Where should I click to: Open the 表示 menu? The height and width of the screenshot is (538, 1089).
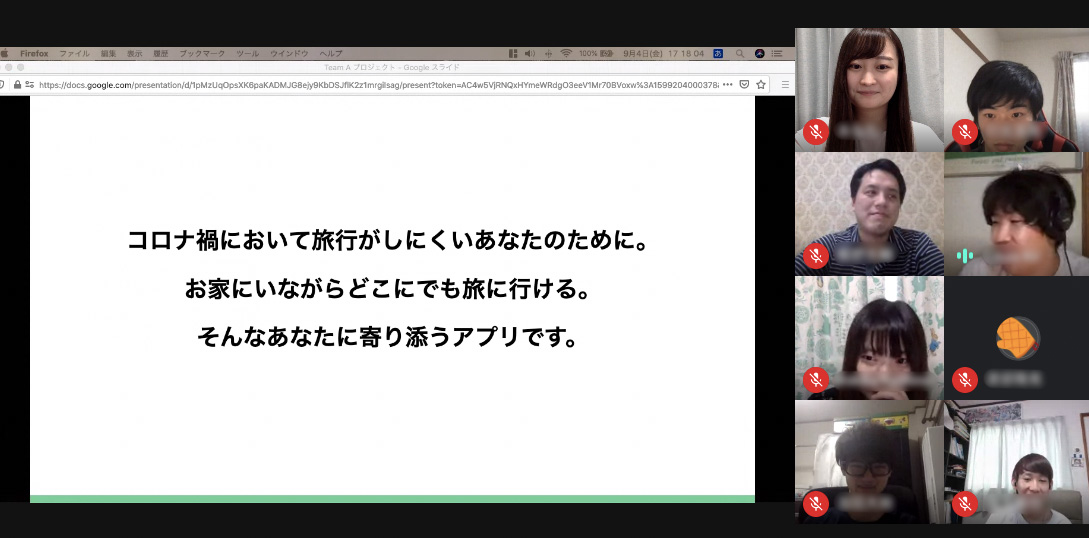(x=135, y=53)
